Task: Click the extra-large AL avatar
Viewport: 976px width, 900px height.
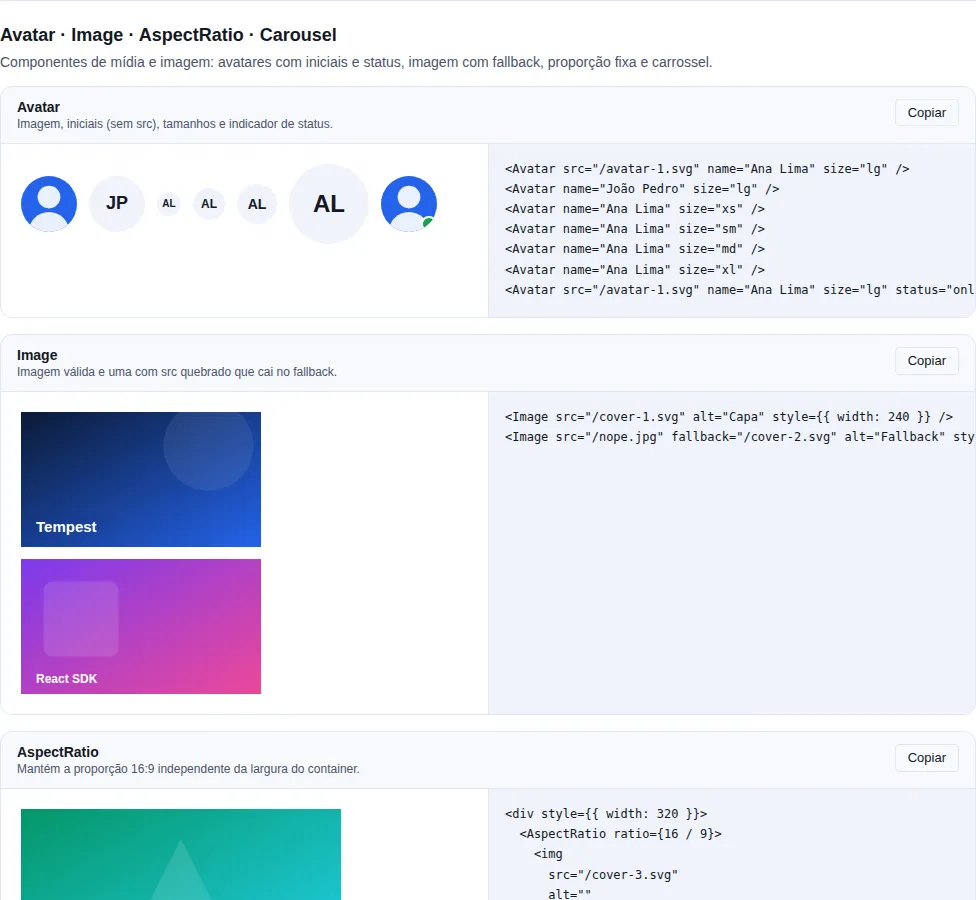Action: [x=329, y=204]
